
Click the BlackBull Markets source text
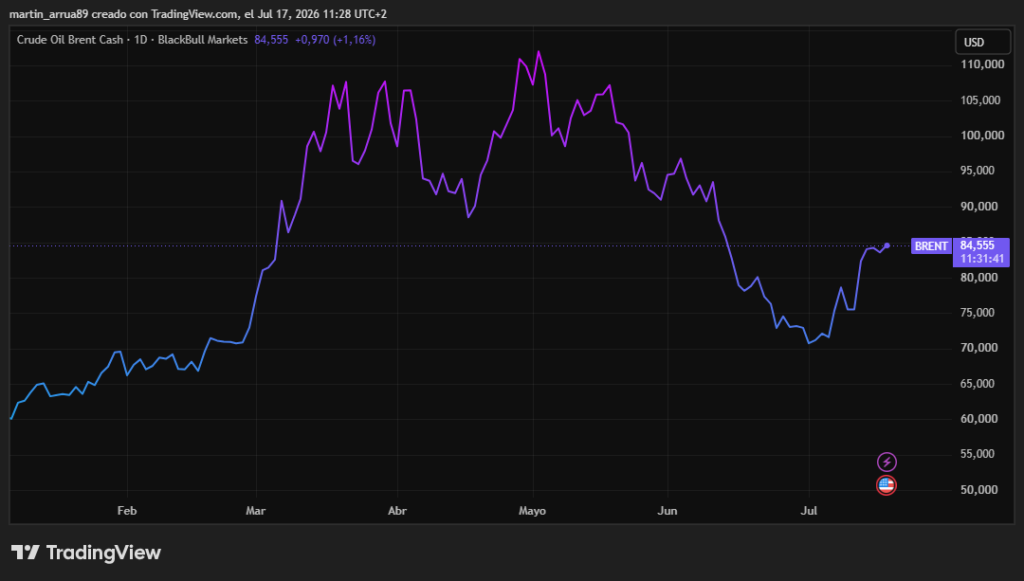[x=202, y=40]
